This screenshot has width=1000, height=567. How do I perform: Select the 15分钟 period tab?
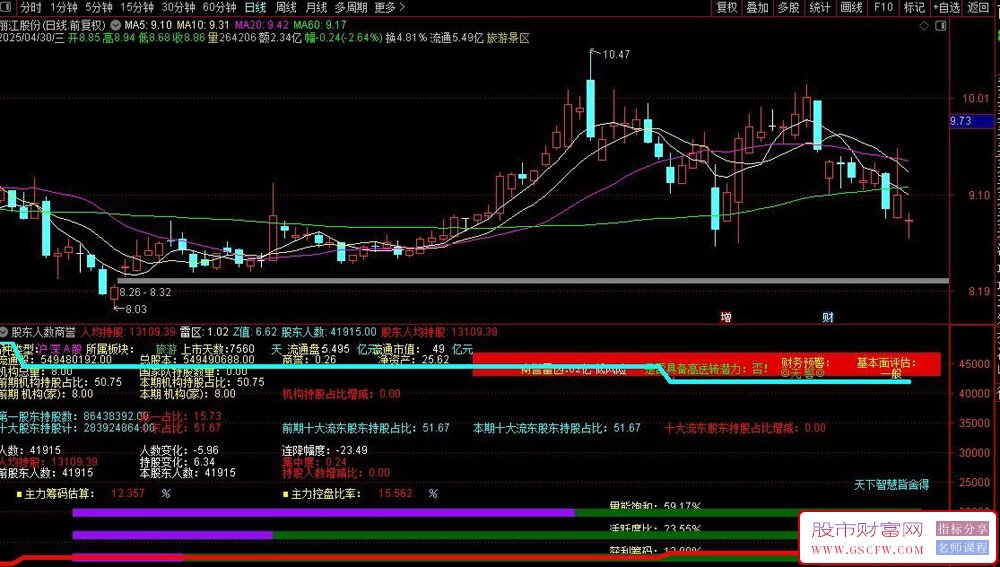click(137, 8)
